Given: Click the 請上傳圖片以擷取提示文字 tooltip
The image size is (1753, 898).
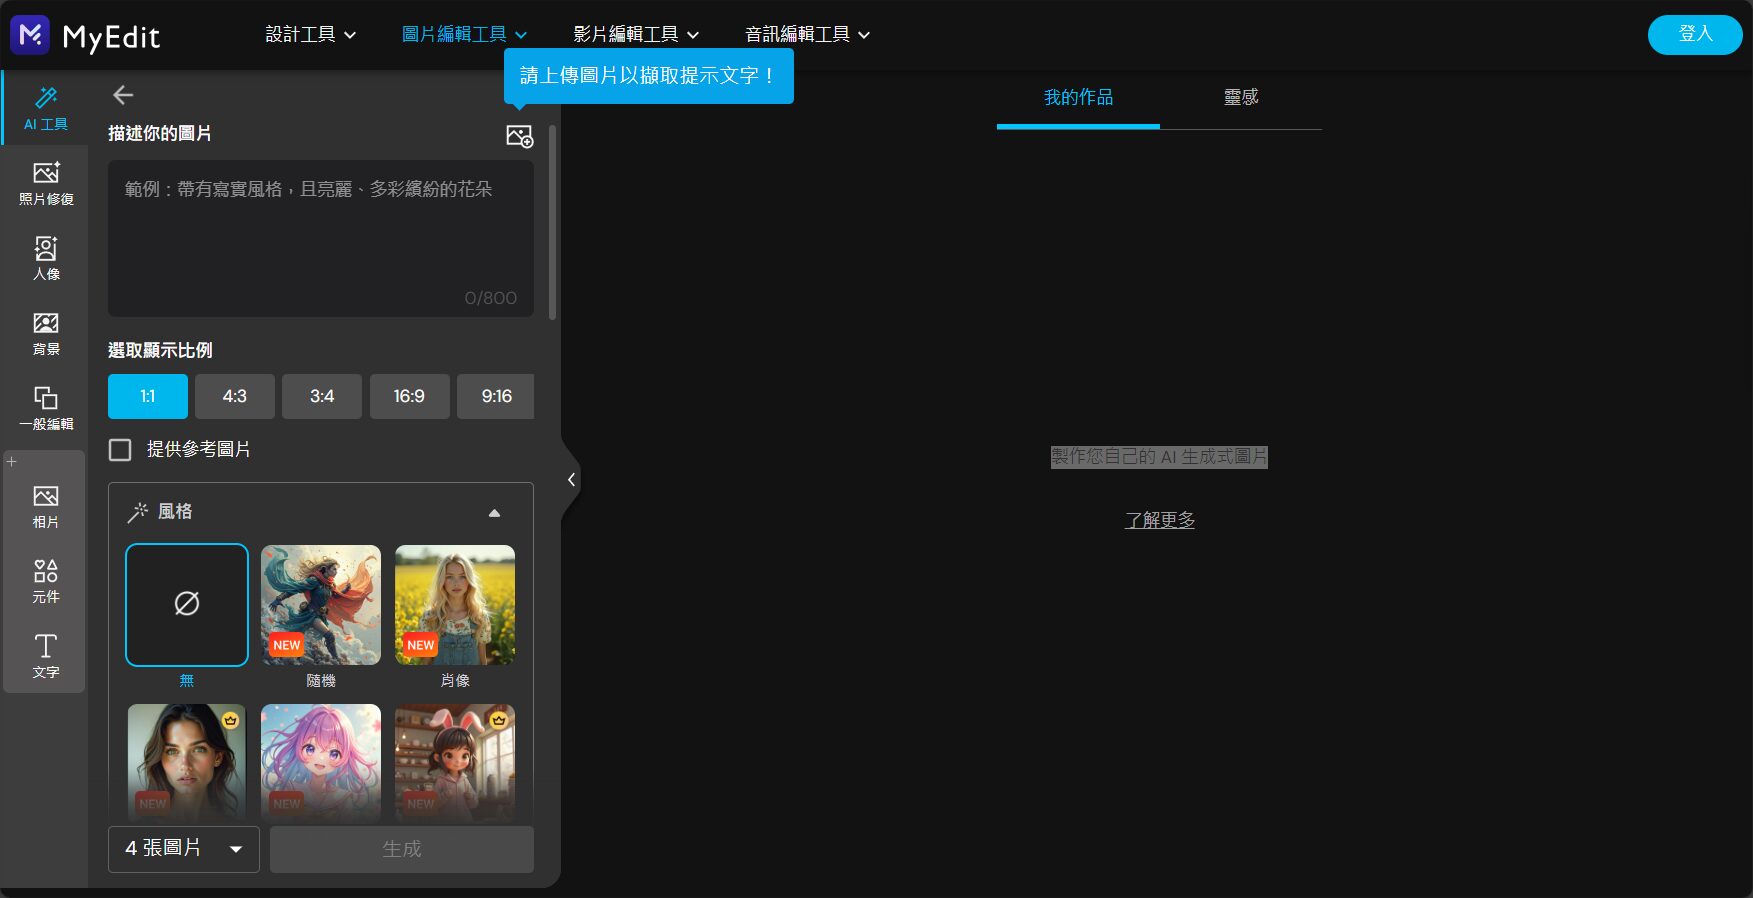Looking at the screenshot, I should 649,76.
